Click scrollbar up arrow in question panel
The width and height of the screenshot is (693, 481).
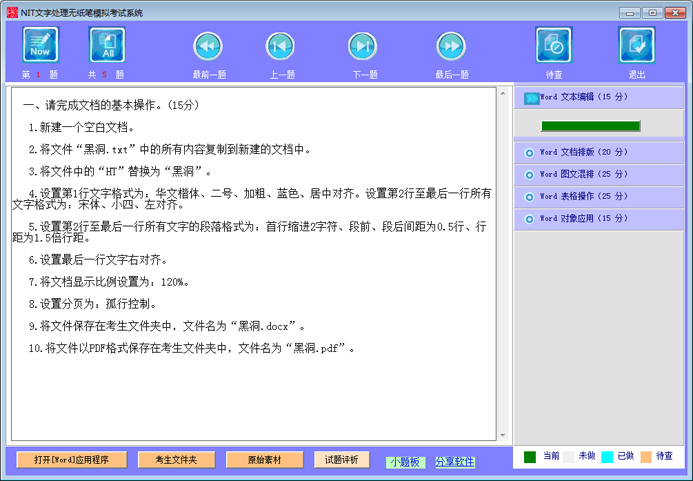tap(503, 93)
